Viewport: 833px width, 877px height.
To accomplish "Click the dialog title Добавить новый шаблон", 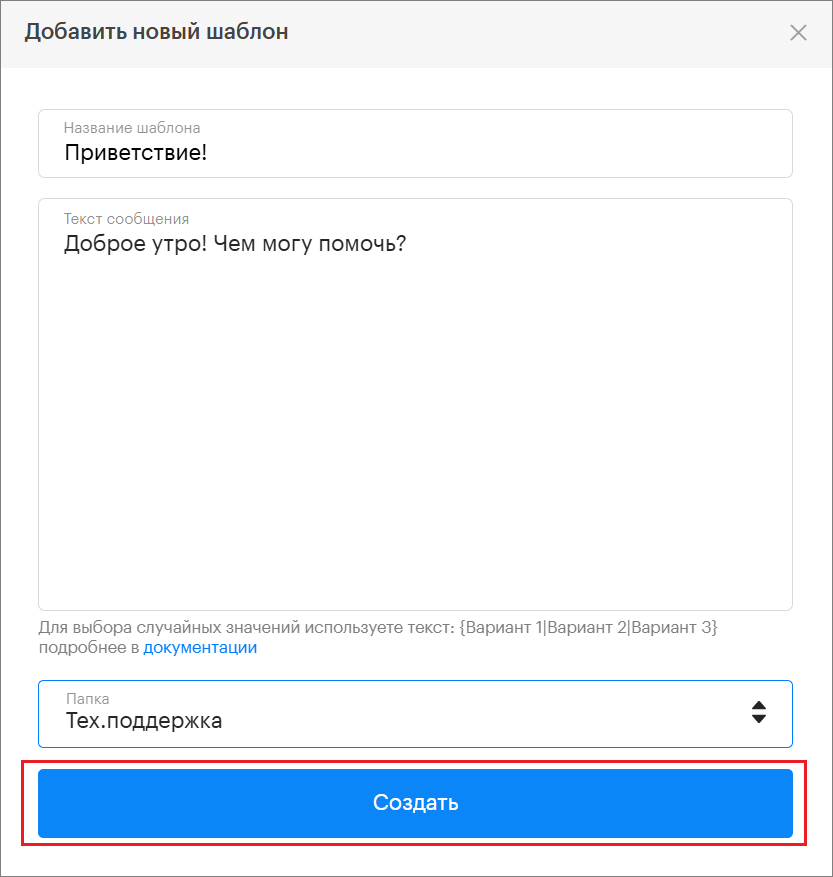I will (x=156, y=32).
